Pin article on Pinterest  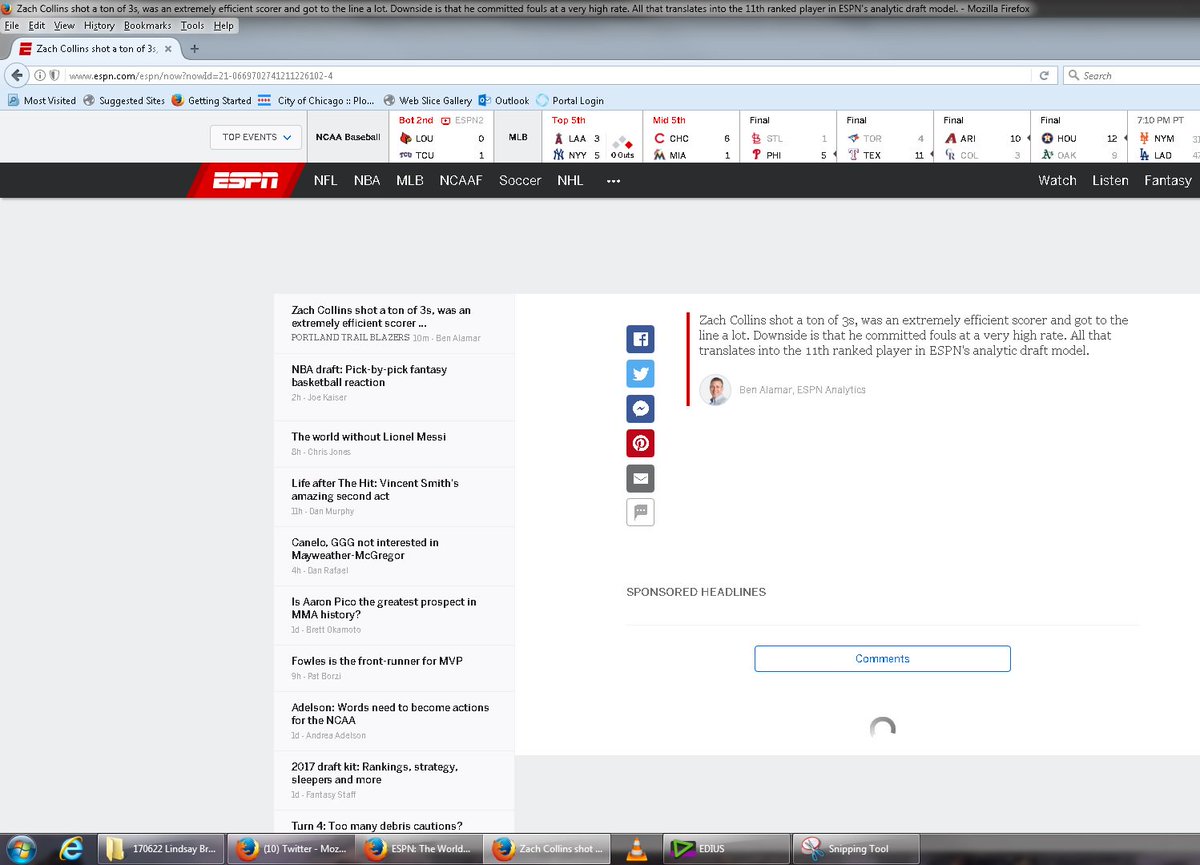640,443
